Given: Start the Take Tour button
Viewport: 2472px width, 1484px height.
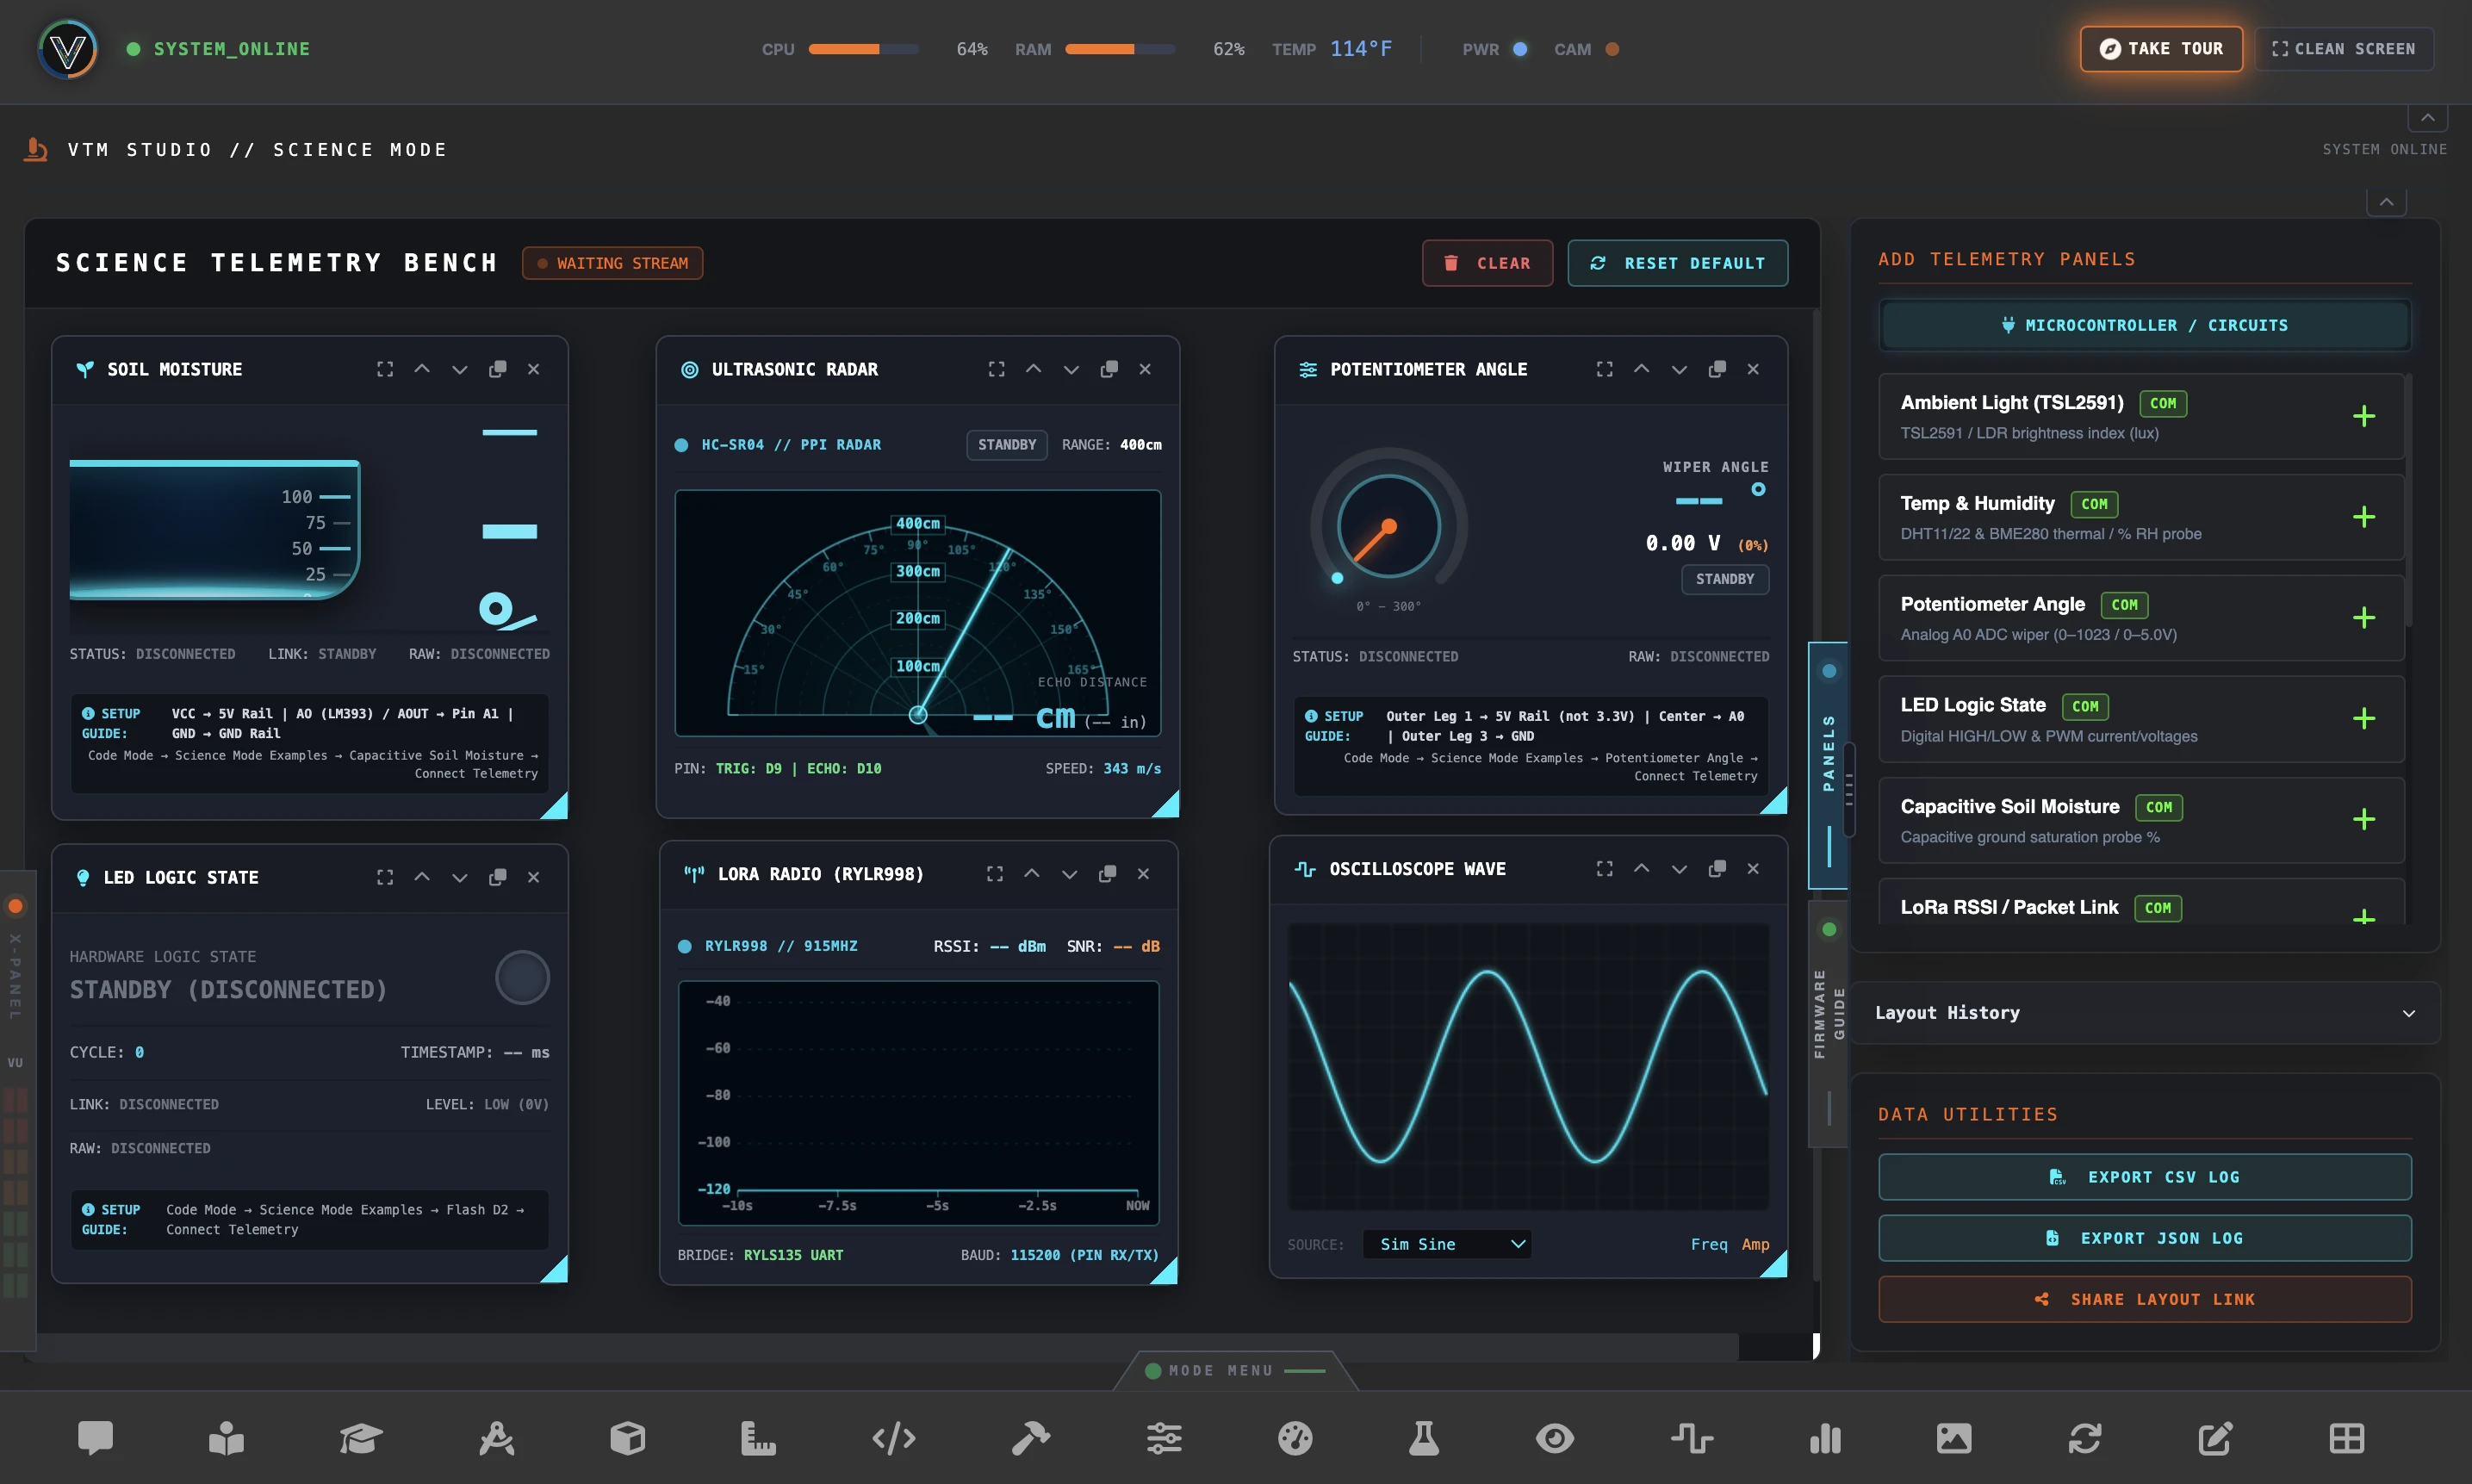Looking at the screenshot, I should (x=2161, y=49).
